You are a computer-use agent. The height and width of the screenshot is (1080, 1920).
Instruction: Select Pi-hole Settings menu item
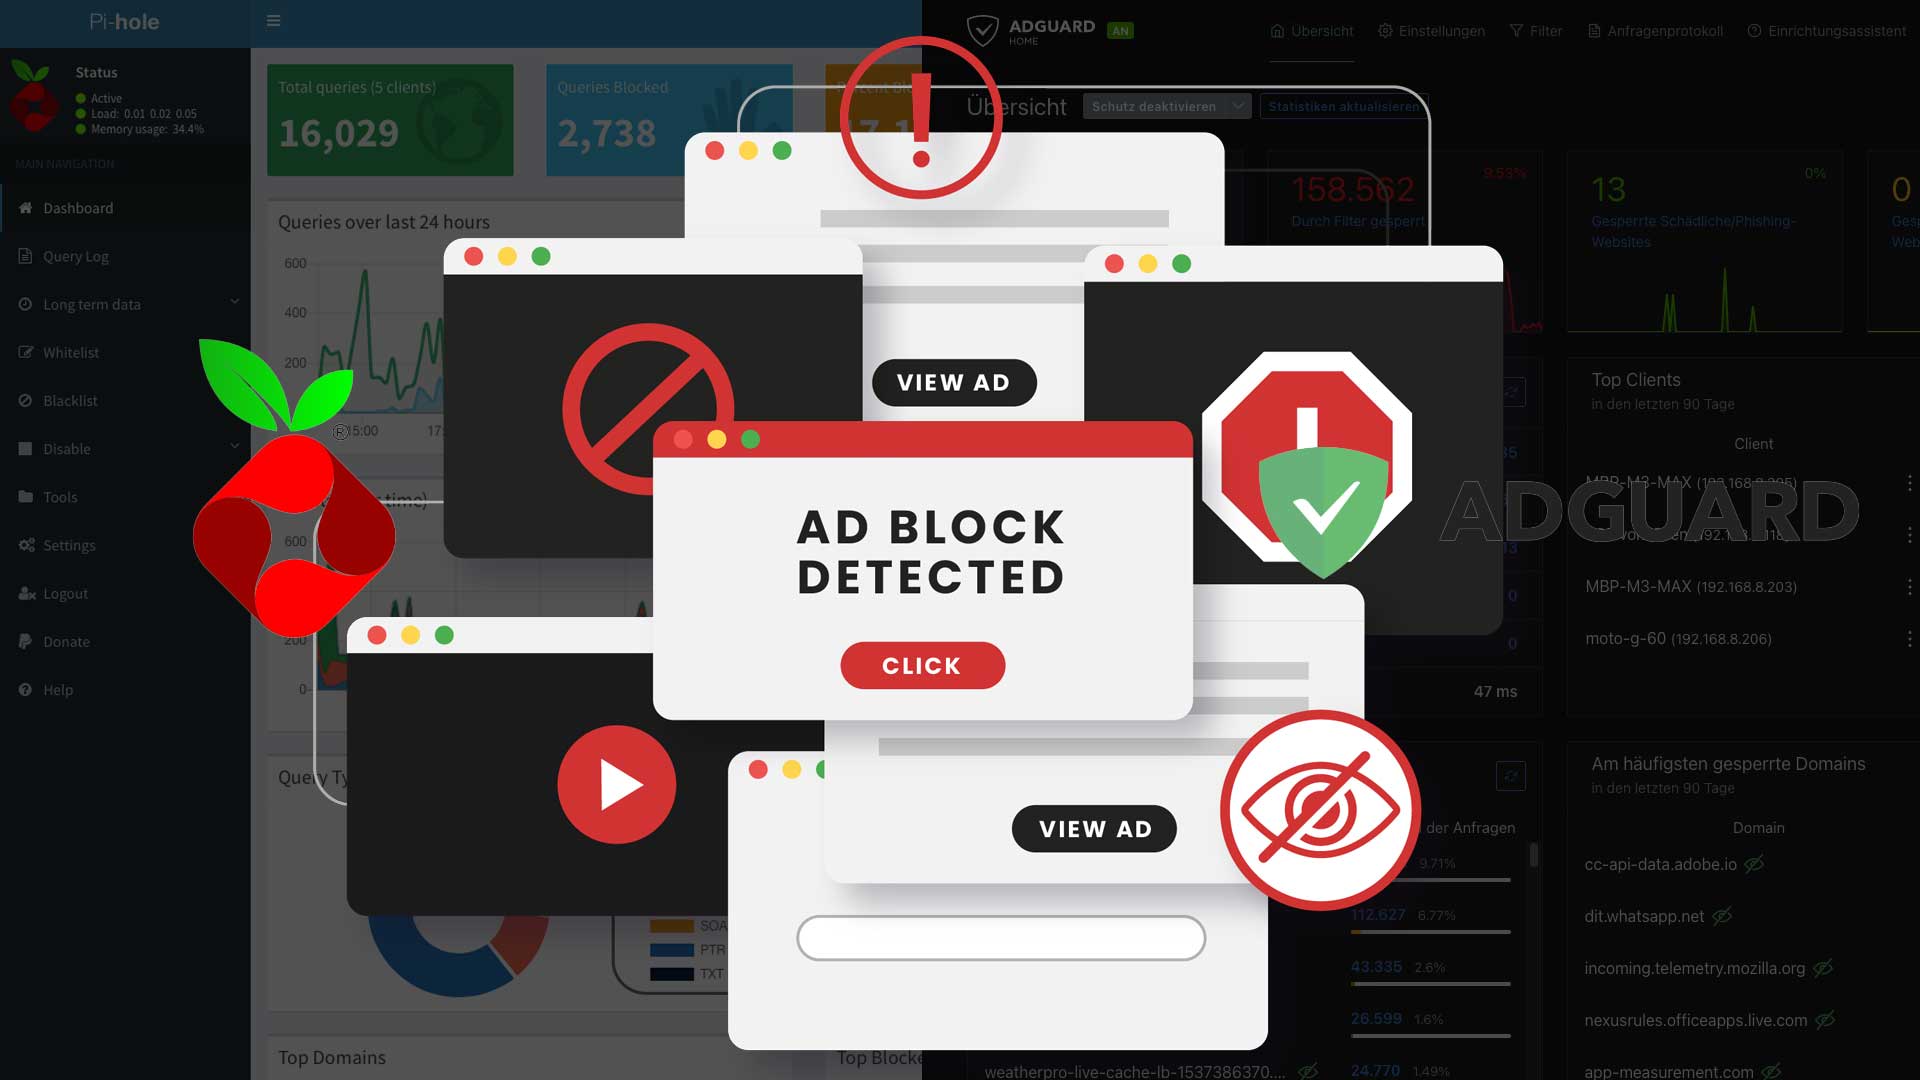[69, 545]
